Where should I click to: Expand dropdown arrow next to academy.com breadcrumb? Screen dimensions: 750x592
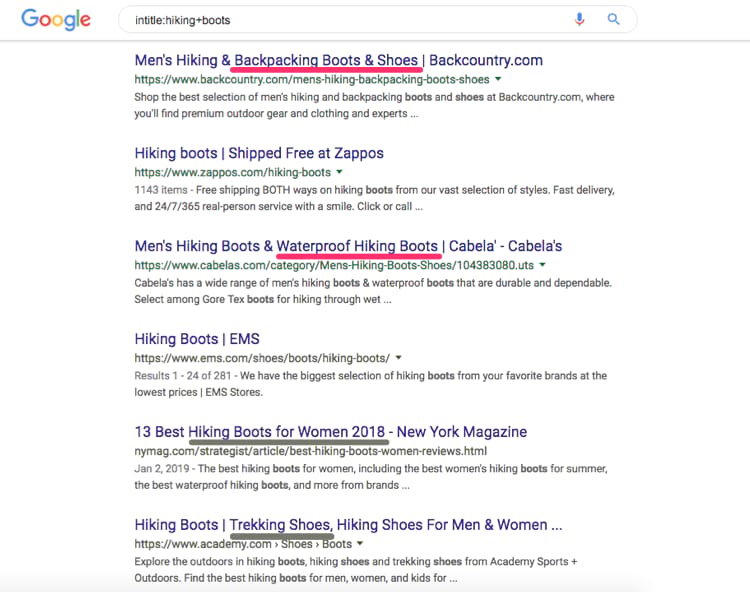[360, 543]
